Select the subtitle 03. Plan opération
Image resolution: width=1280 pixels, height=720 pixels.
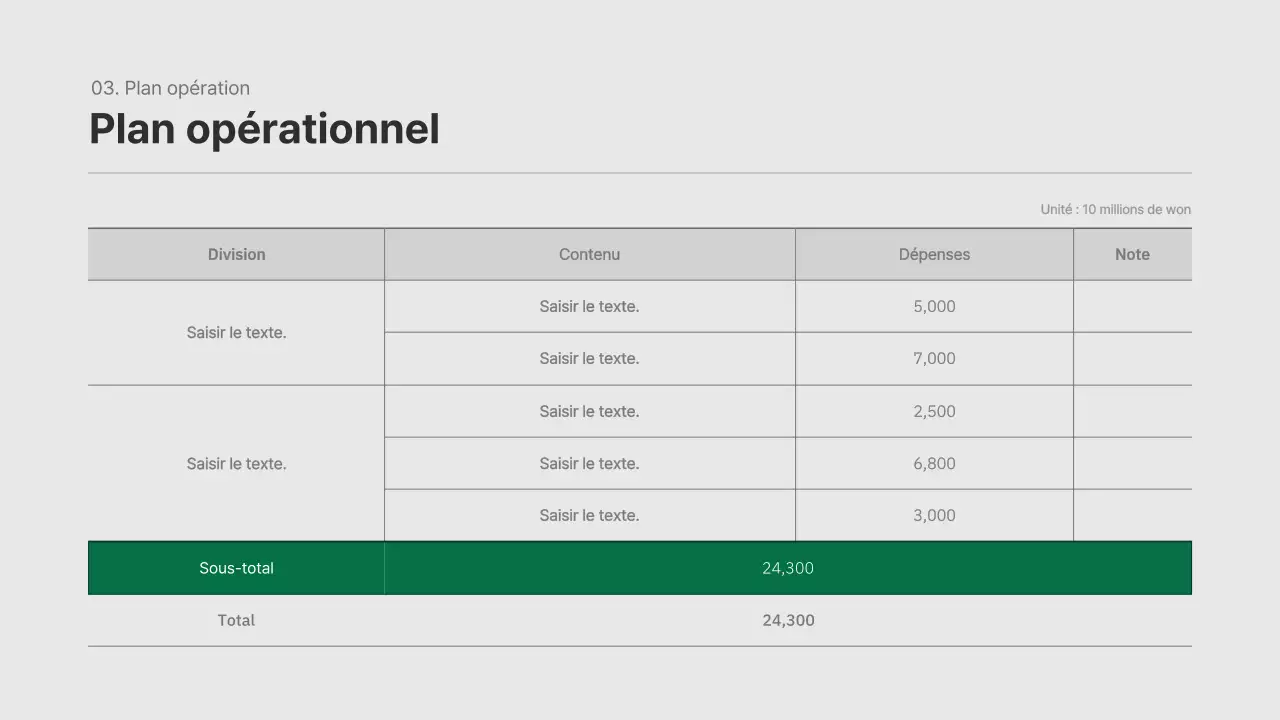click(170, 88)
